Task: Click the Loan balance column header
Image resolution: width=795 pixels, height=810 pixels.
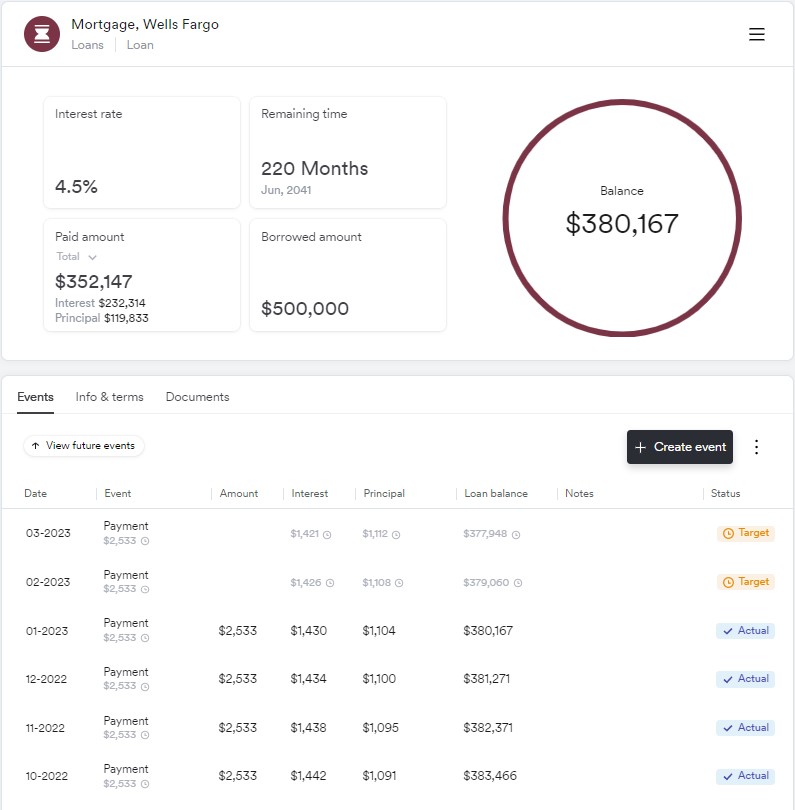Action: 496,493
